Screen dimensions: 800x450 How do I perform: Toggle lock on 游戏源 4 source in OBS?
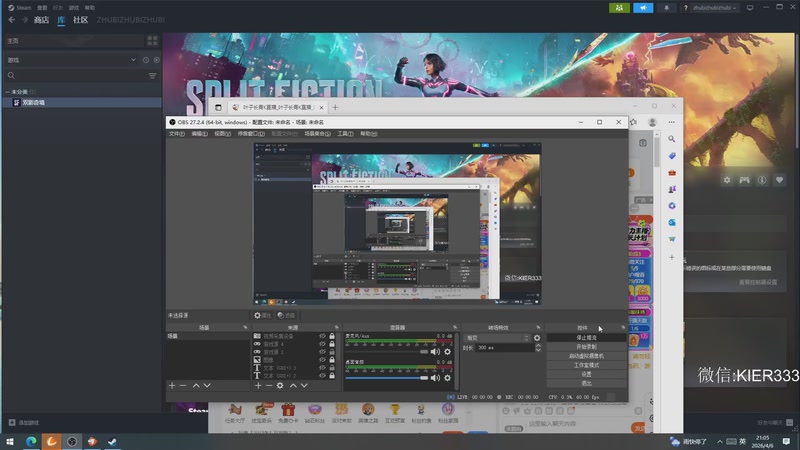point(332,344)
